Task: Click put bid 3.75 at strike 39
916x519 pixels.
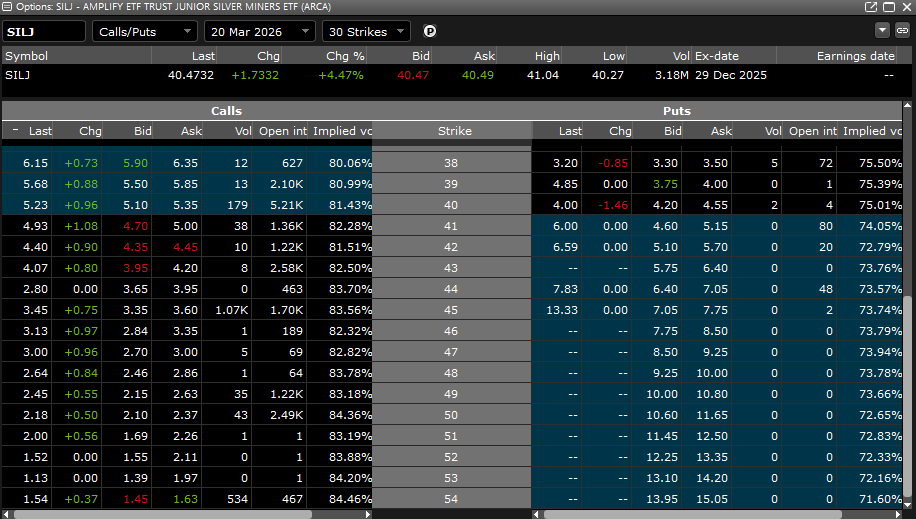Action: 665,184
